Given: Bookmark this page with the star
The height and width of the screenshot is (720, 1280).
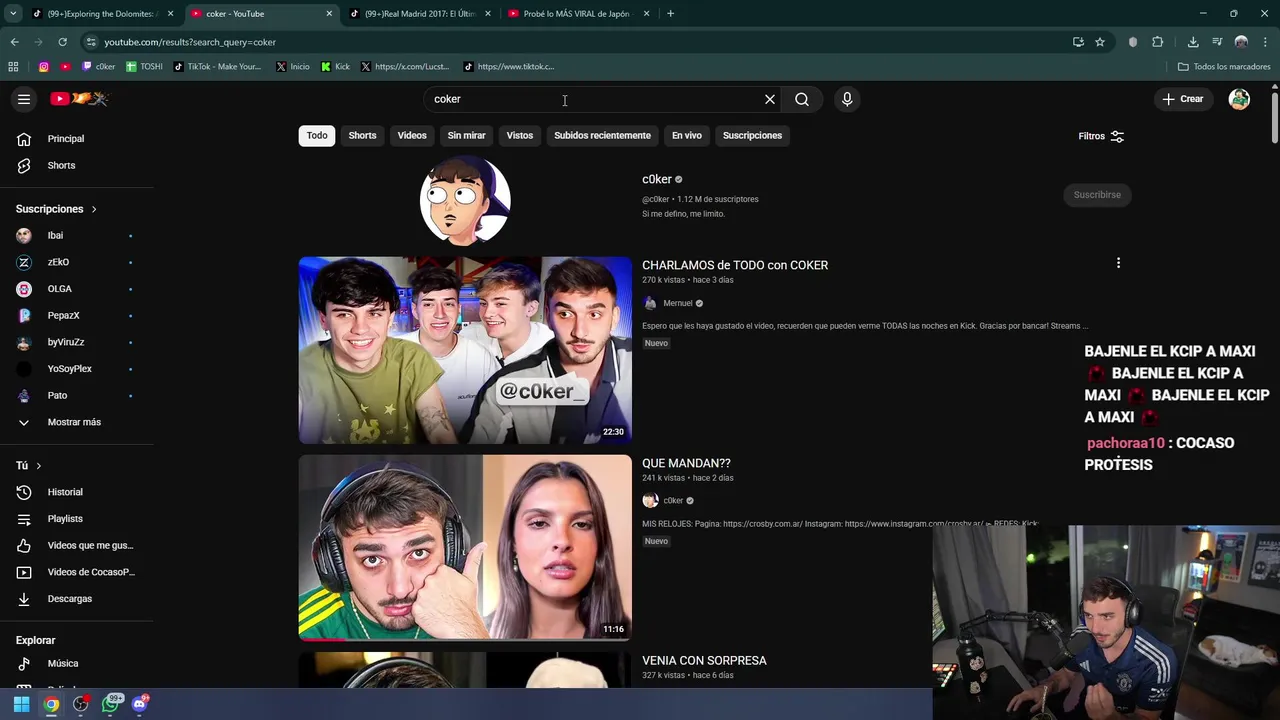Looking at the screenshot, I should [x=1100, y=42].
